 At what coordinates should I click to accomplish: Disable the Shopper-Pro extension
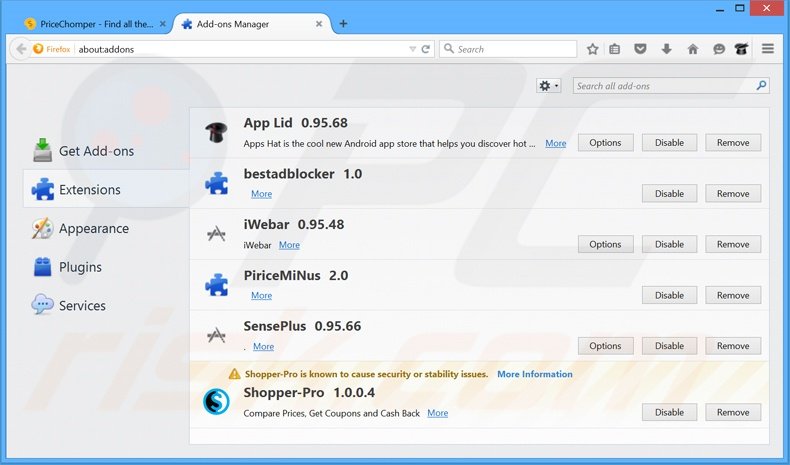(669, 412)
